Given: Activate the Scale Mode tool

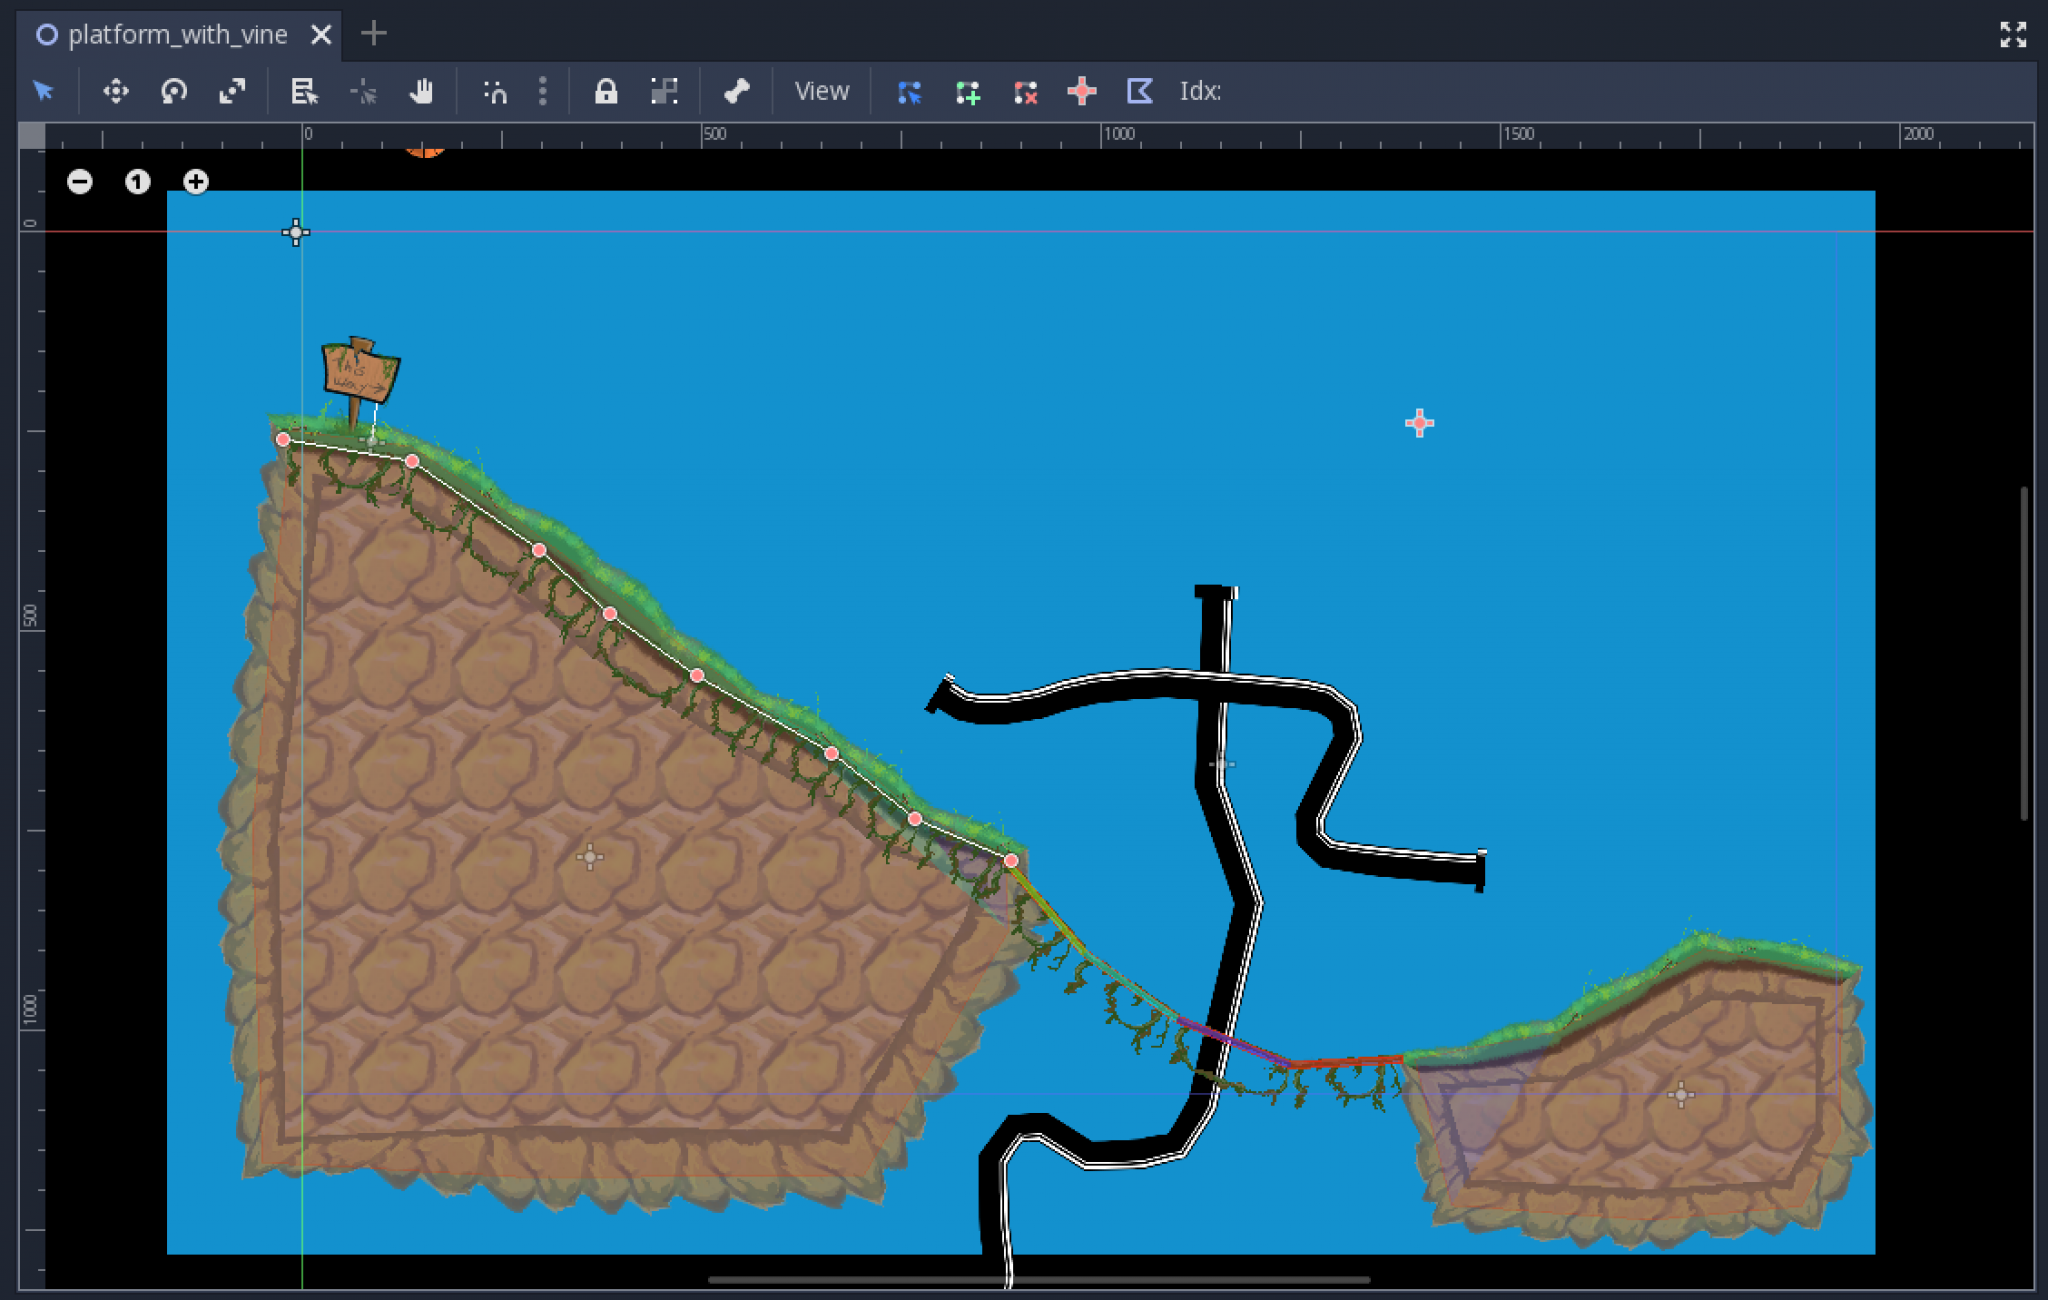Looking at the screenshot, I should click(232, 91).
